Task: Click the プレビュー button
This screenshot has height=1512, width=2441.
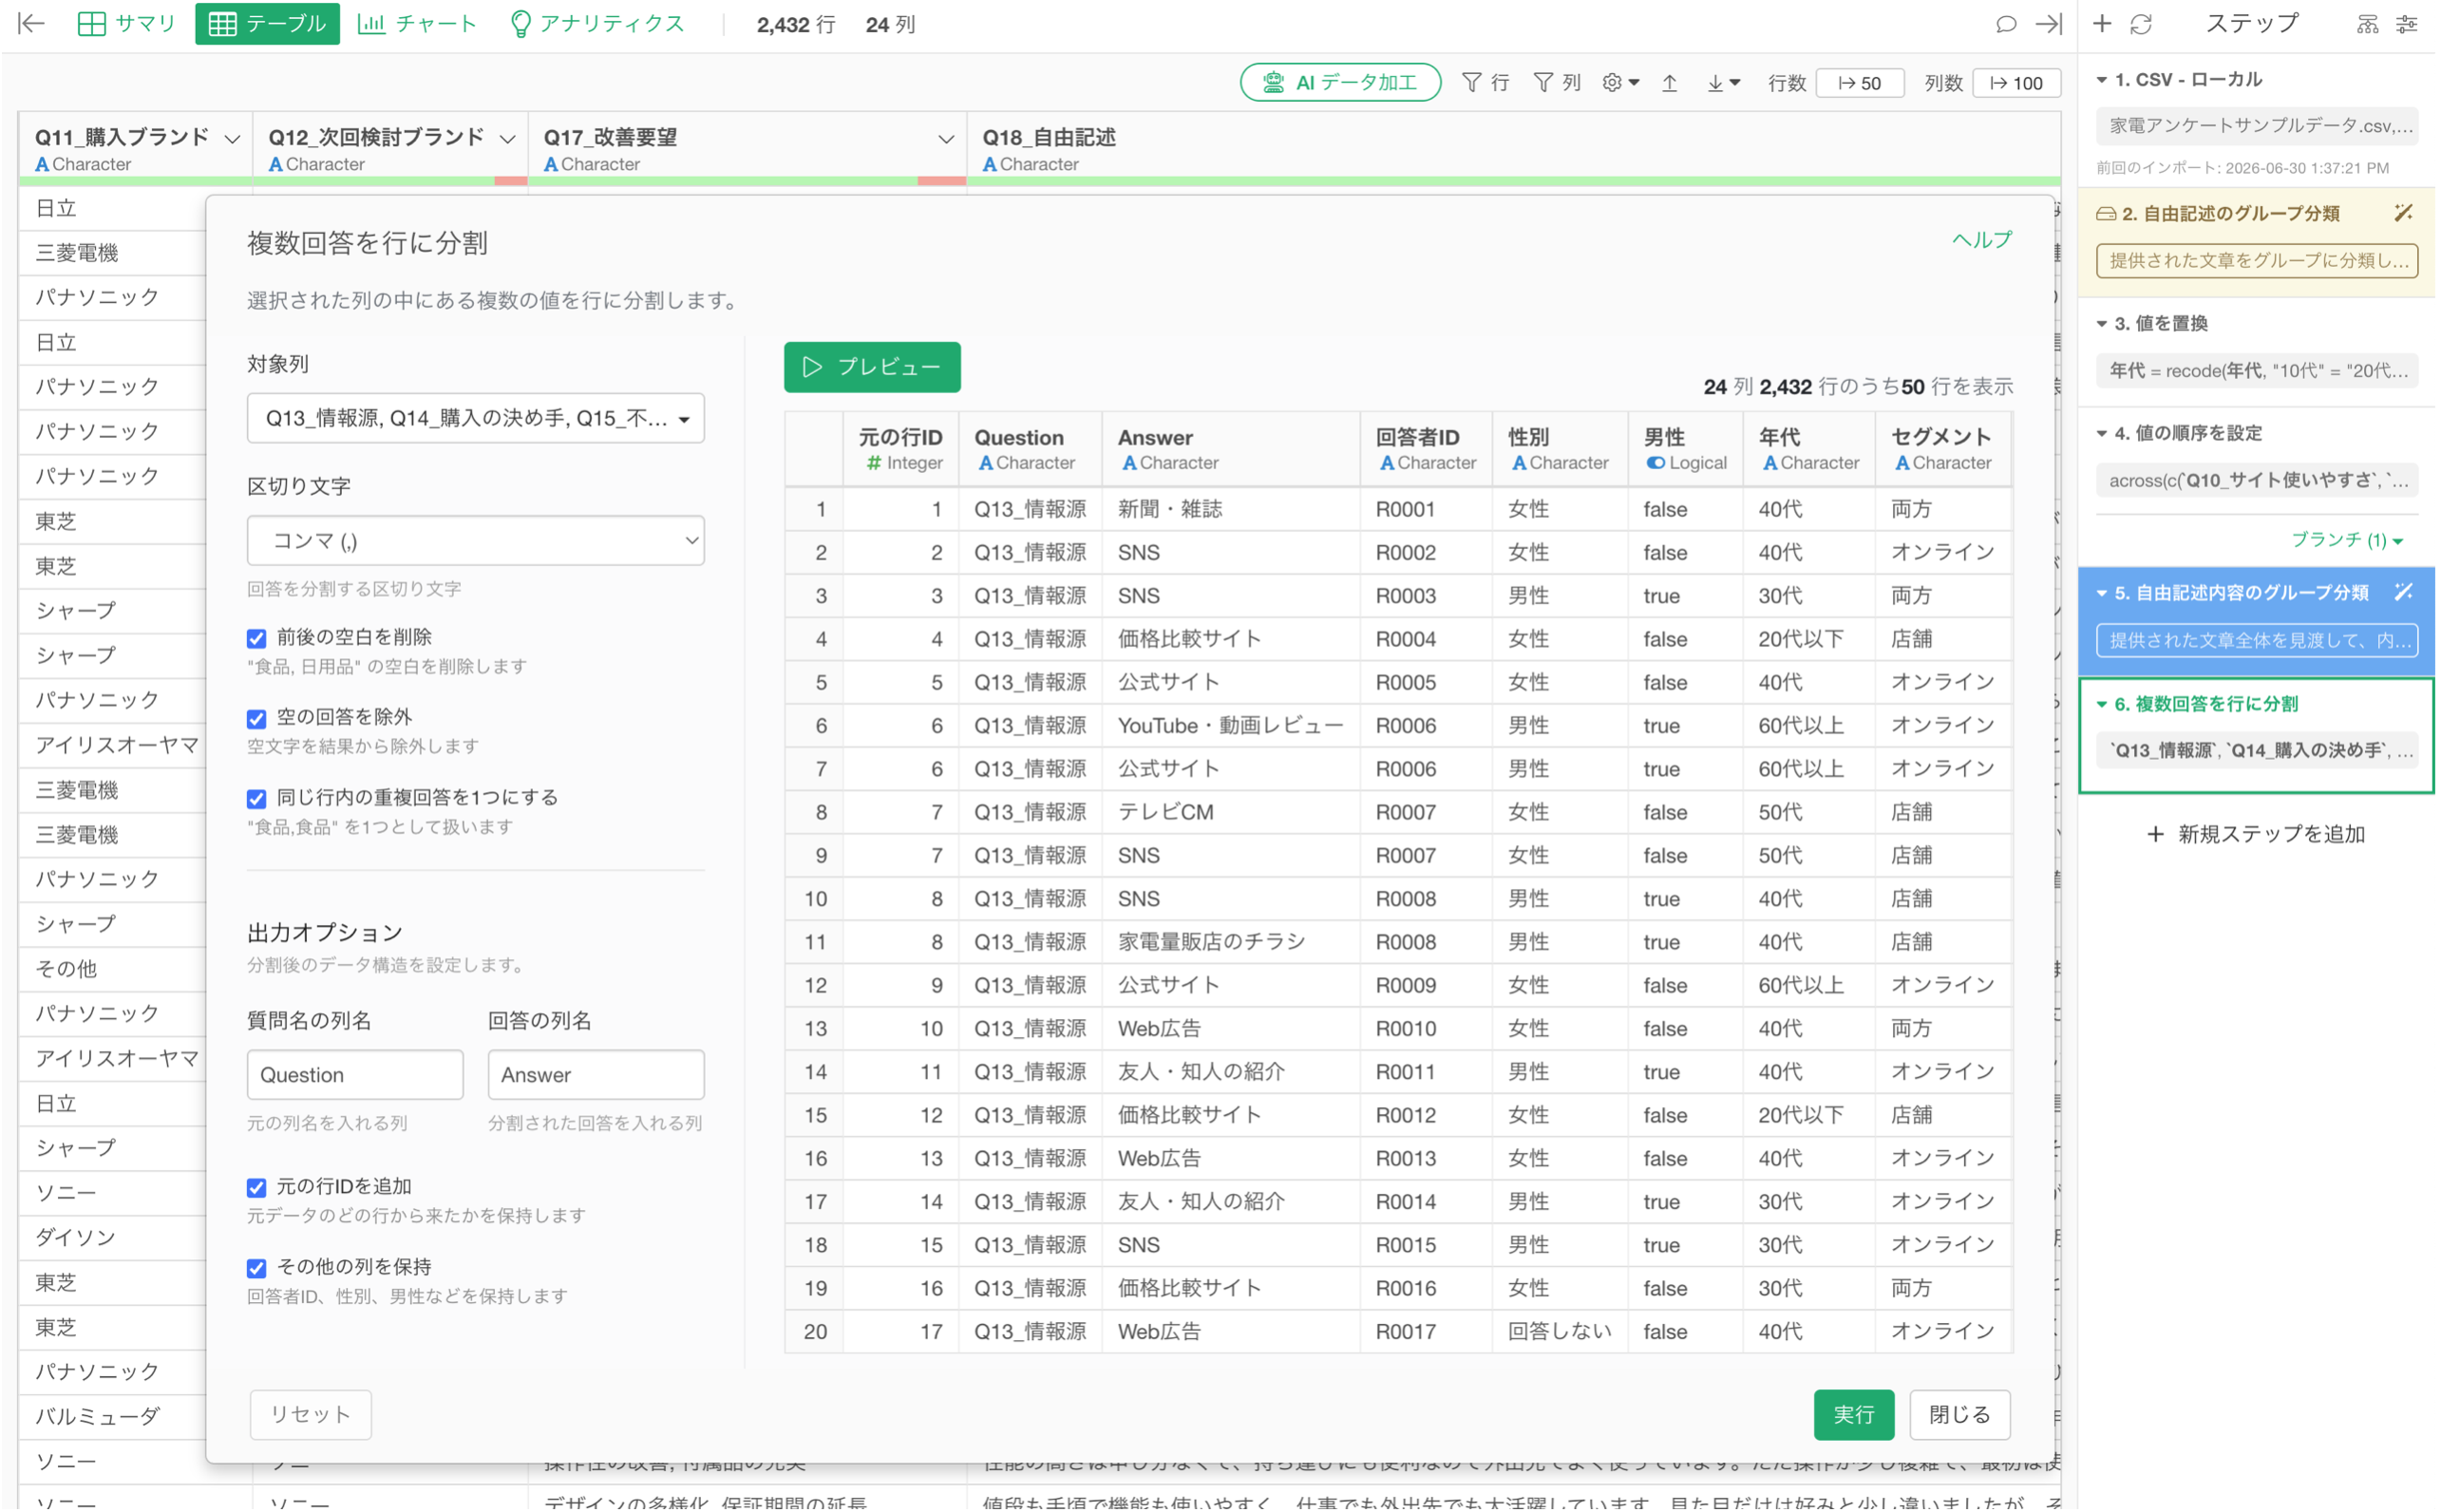Action: (x=872, y=367)
